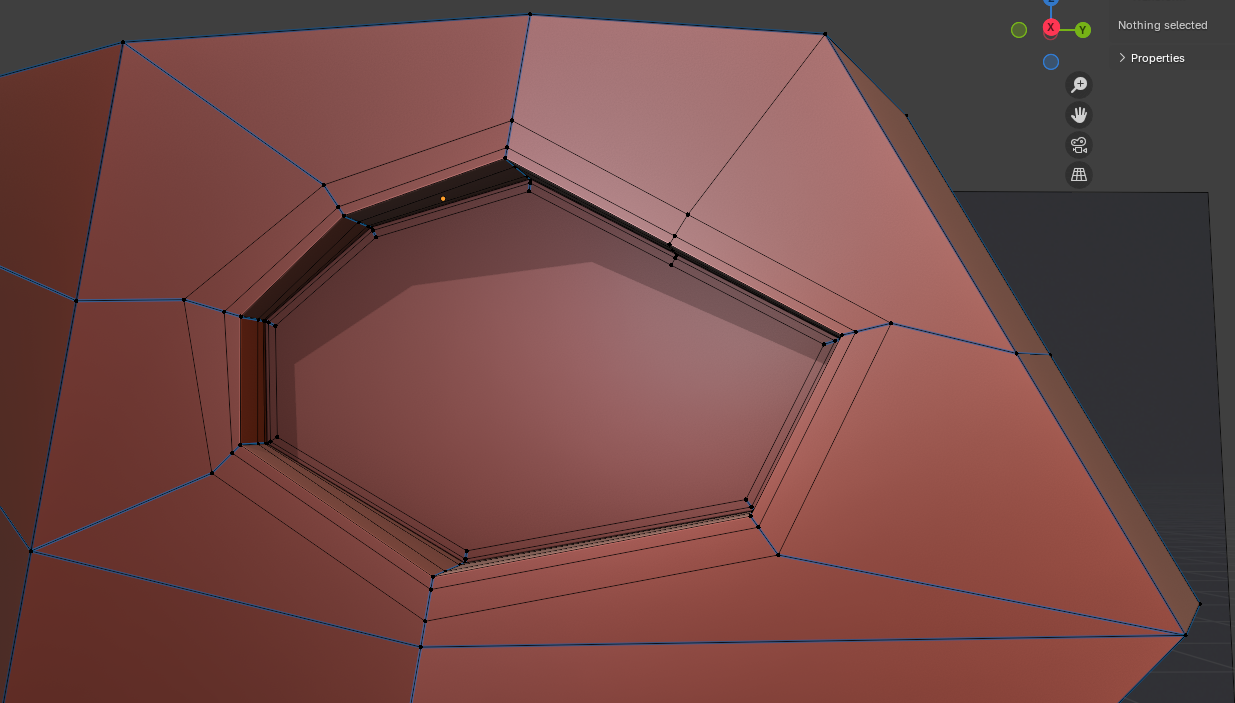Click the grid icon to switch perspective/orthographic view
The image size is (1235, 703).
click(1079, 175)
